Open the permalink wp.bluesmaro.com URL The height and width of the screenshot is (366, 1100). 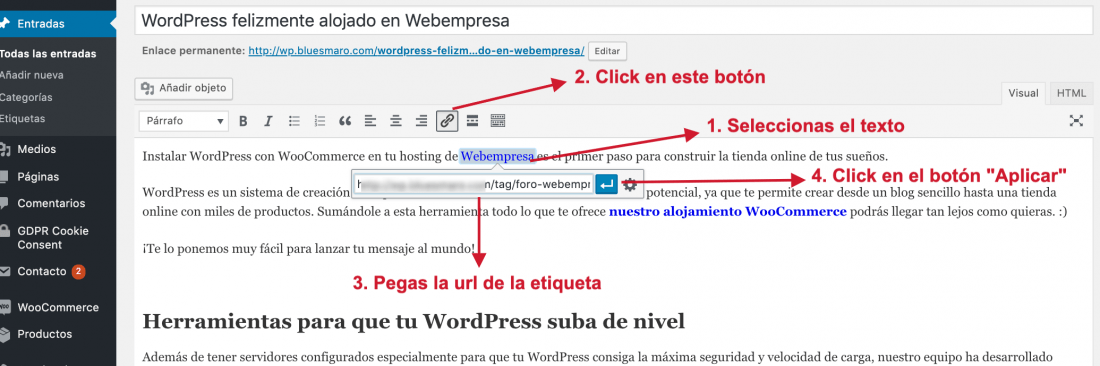point(417,51)
